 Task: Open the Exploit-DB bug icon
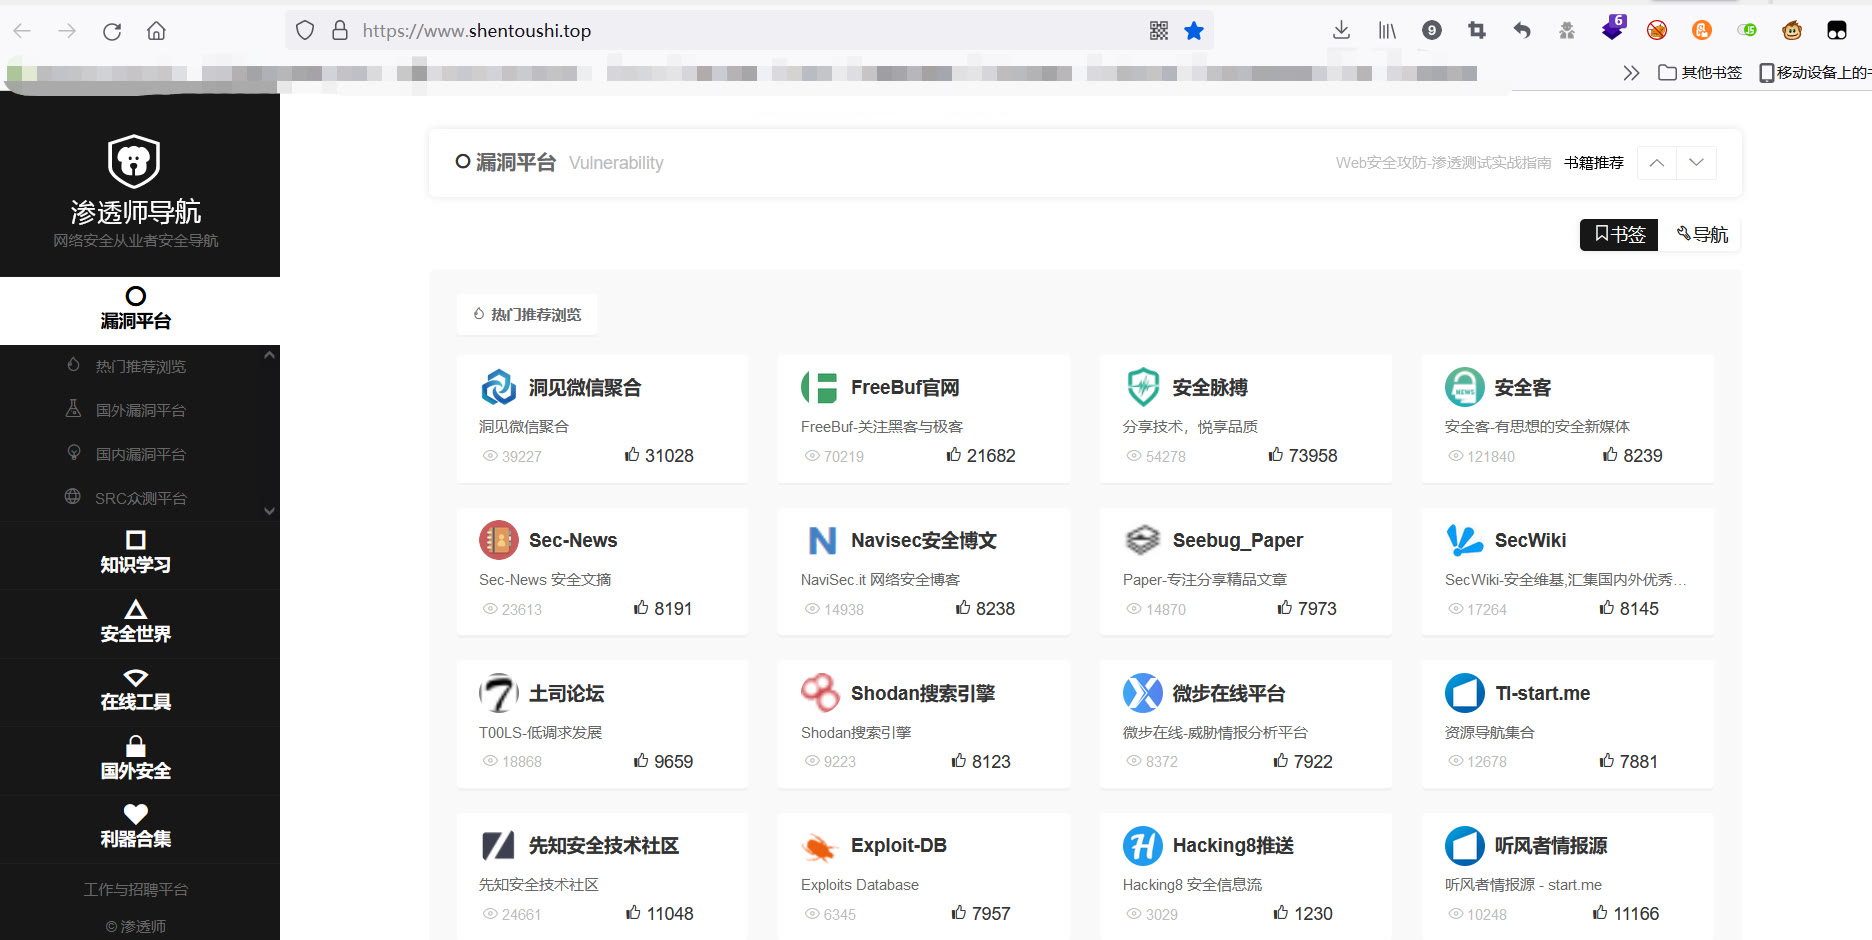[821, 846]
